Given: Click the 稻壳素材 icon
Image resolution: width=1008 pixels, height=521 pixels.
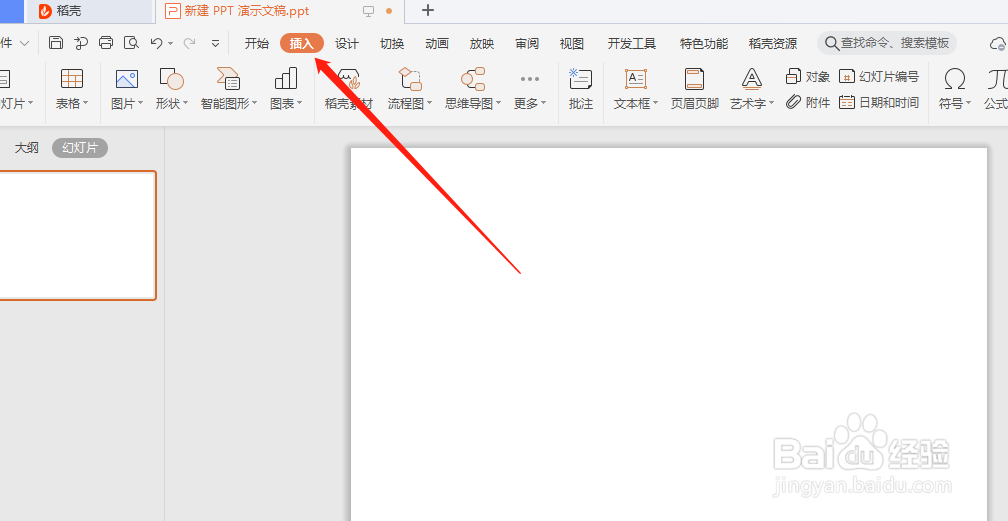Looking at the screenshot, I should [348, 78].
